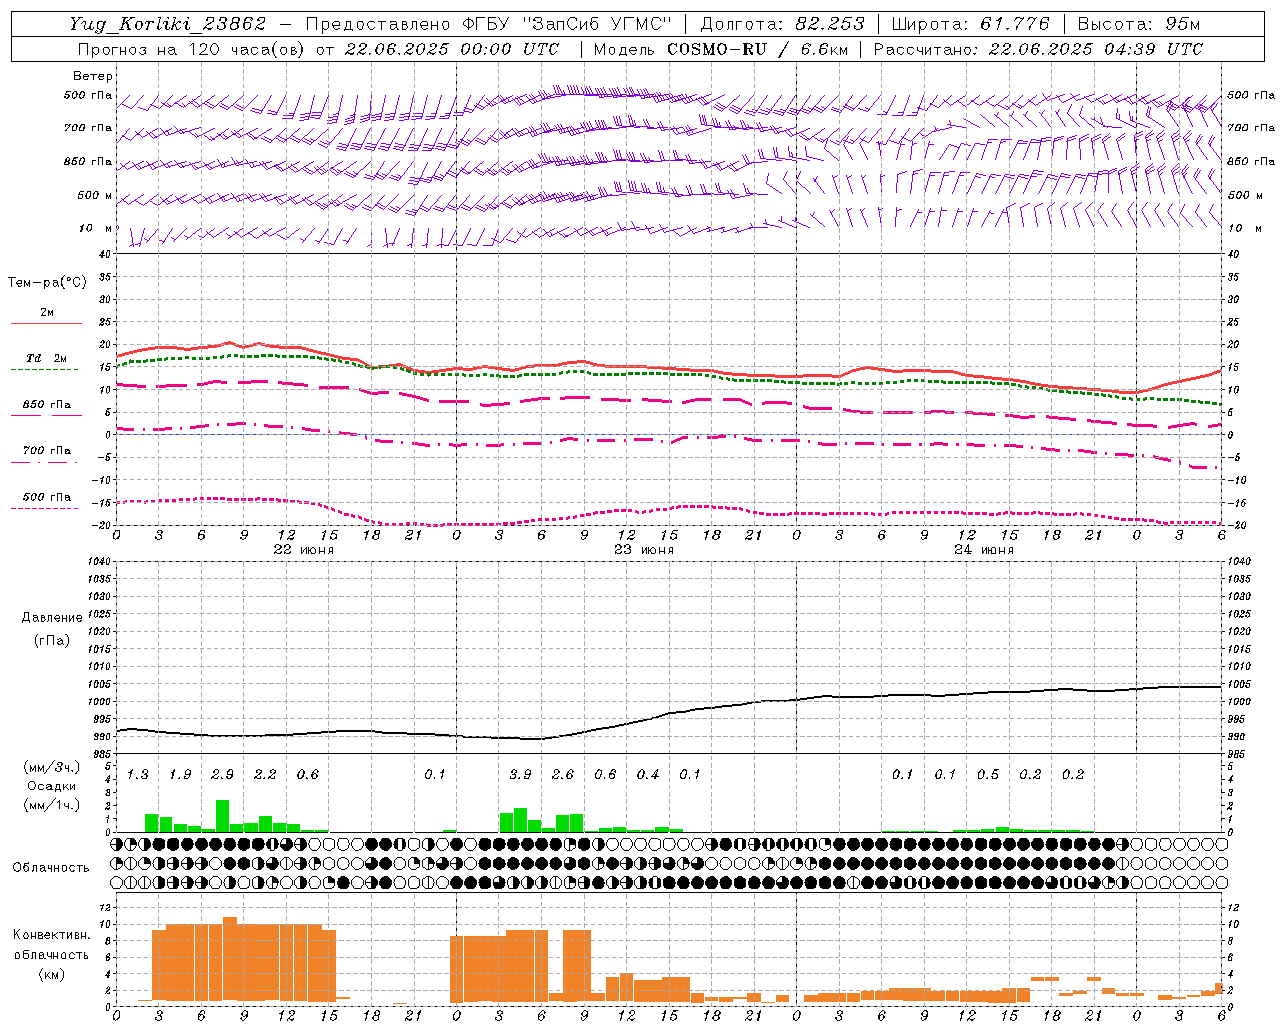Select the 3.9 precipitation total

point(520,774)
